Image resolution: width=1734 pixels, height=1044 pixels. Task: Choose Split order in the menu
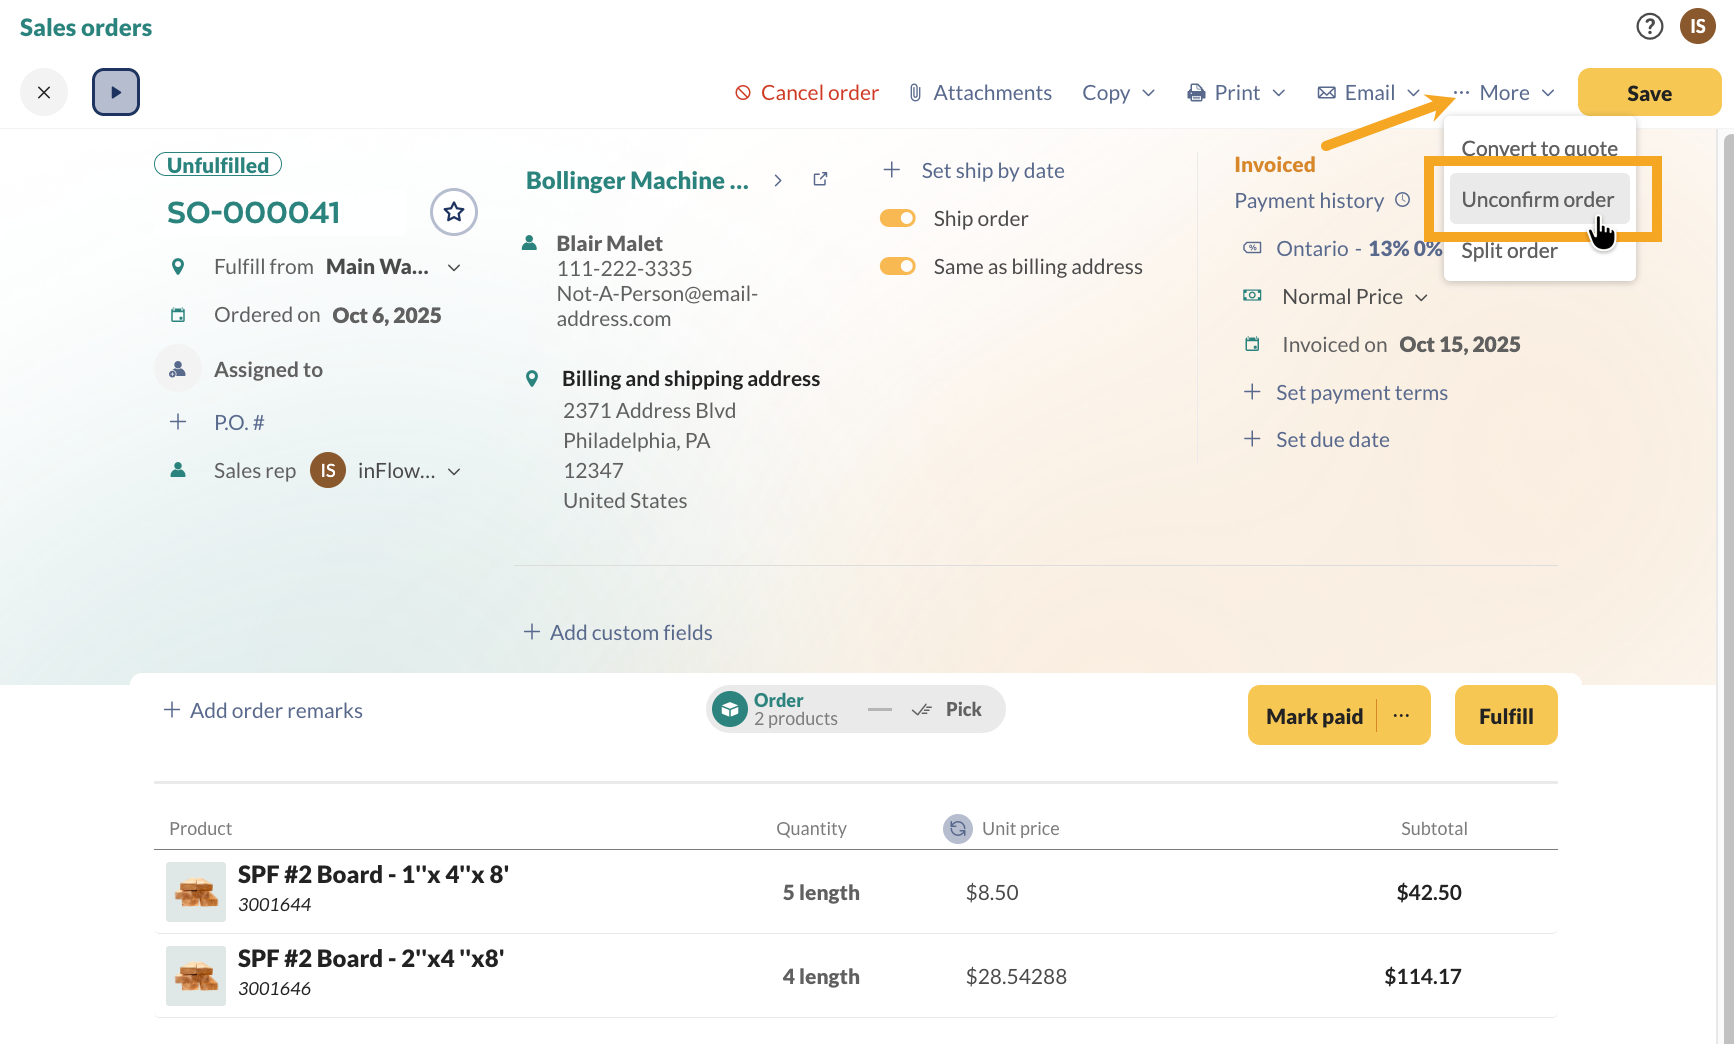[1509, 251]
